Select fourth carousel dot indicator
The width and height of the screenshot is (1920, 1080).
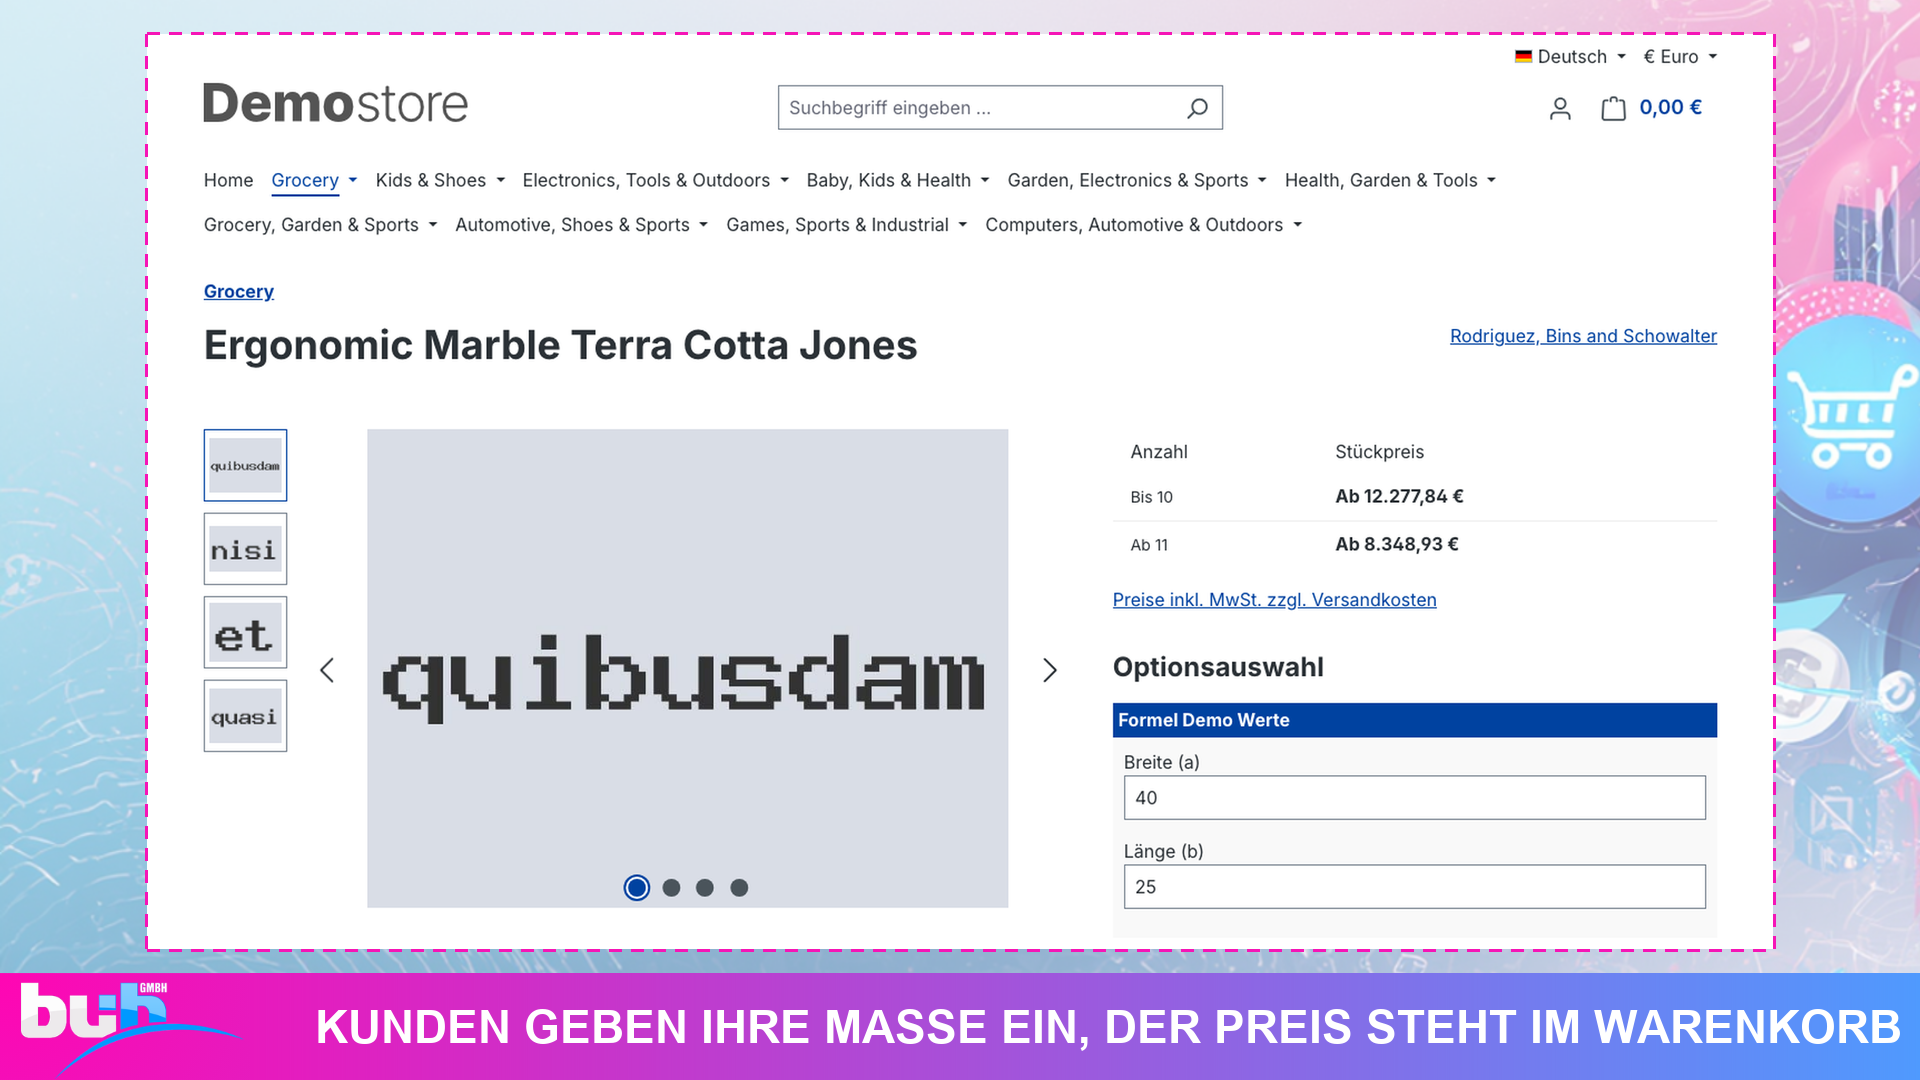coord(739,887)
